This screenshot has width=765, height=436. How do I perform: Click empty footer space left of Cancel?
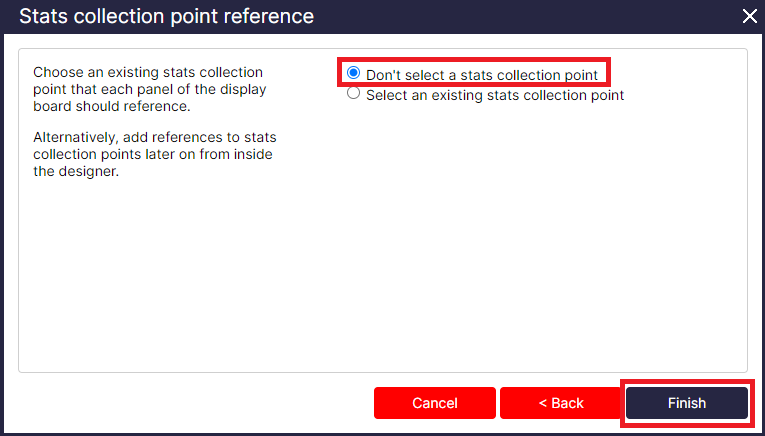(190, 403)
